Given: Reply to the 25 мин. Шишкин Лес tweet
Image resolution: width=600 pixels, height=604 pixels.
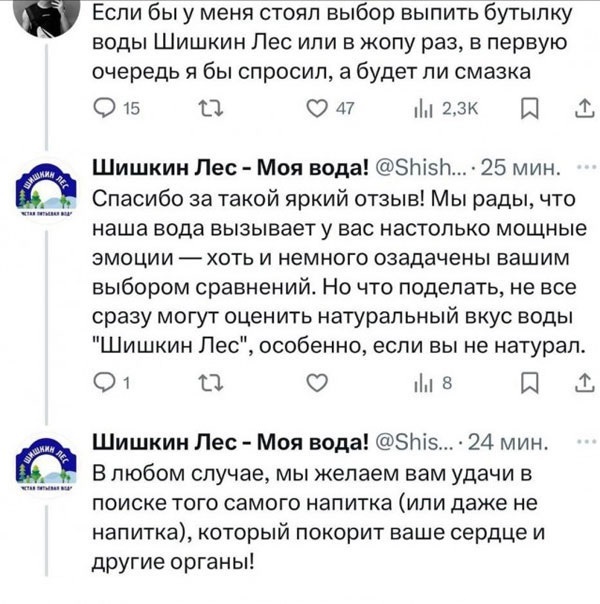Looking at the screenshot, I should pyautogui.click(x=103, y=382).
